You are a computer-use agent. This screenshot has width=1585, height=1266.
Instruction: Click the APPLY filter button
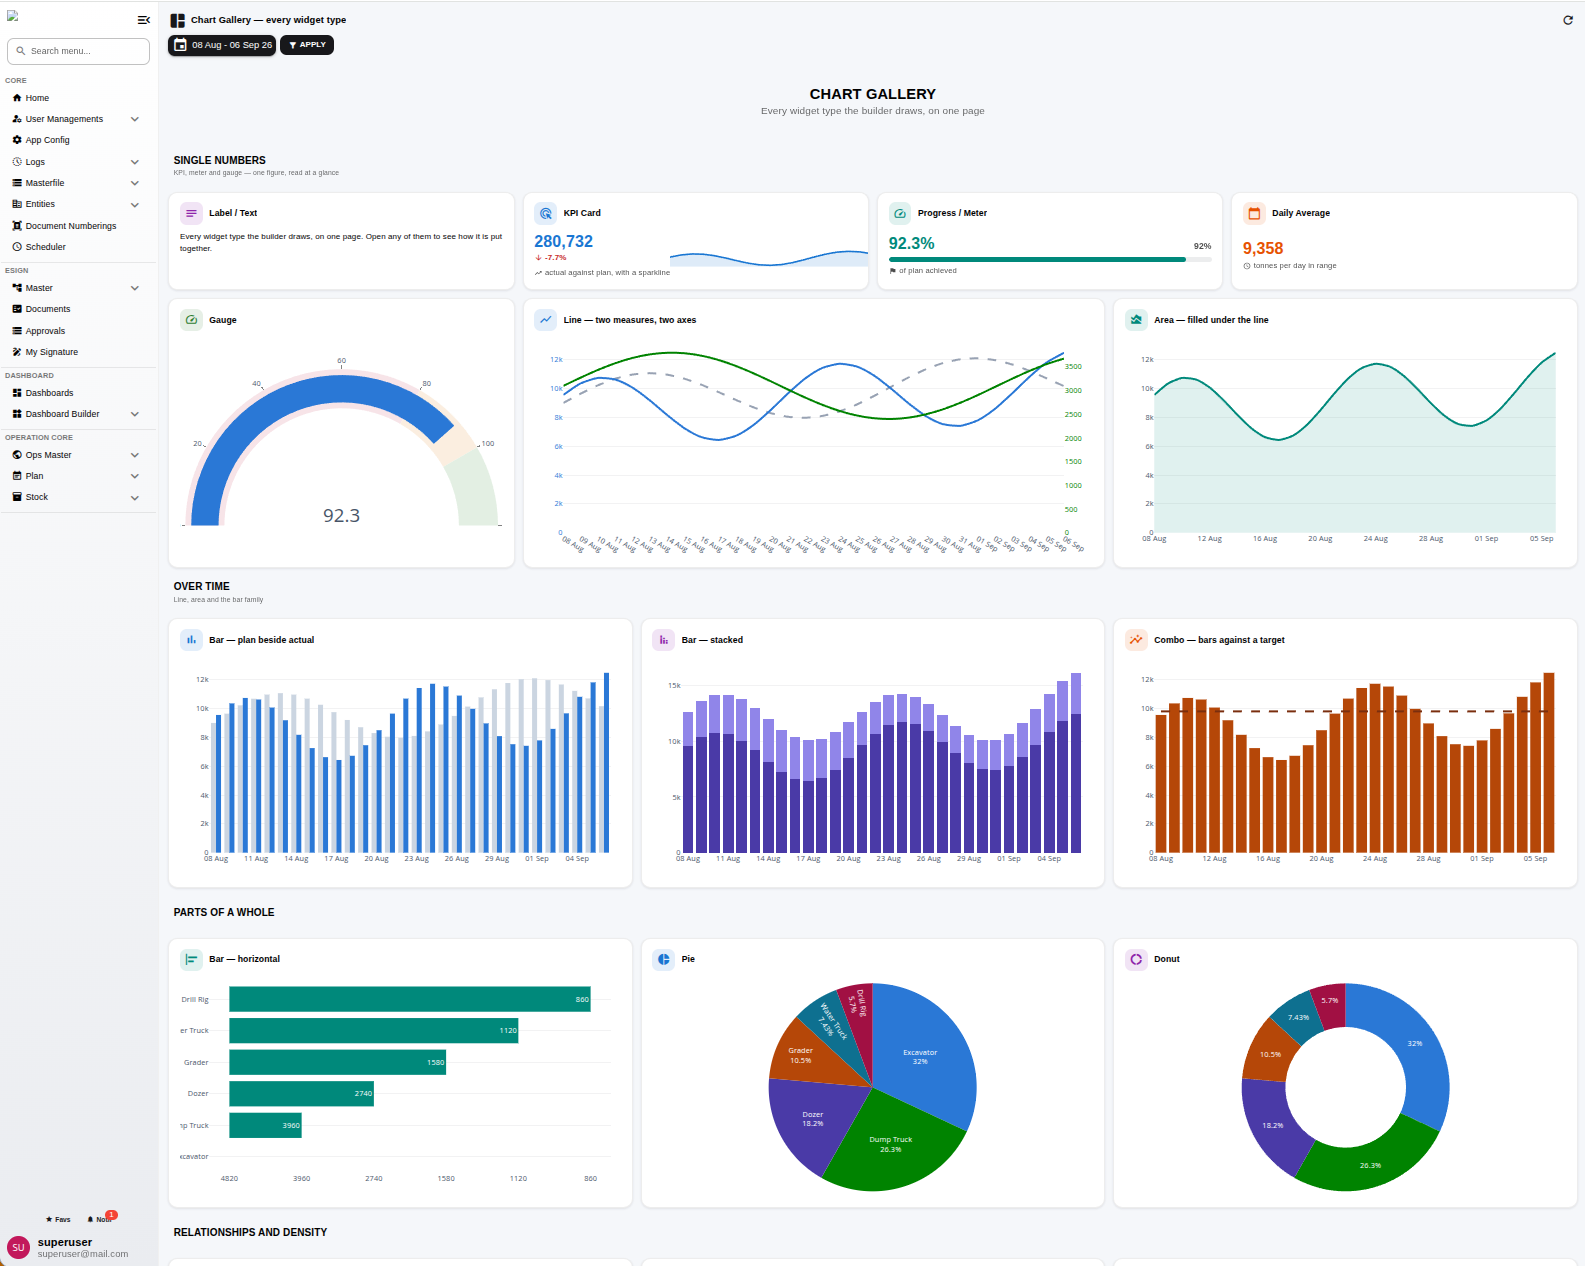pos(307,45)
